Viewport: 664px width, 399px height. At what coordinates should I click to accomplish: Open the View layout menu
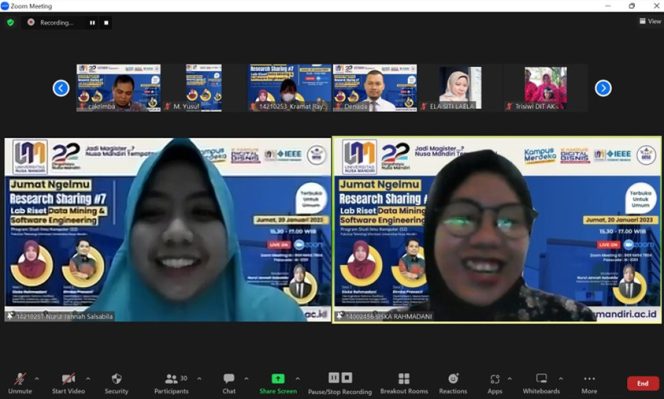(x=650, y=21)
